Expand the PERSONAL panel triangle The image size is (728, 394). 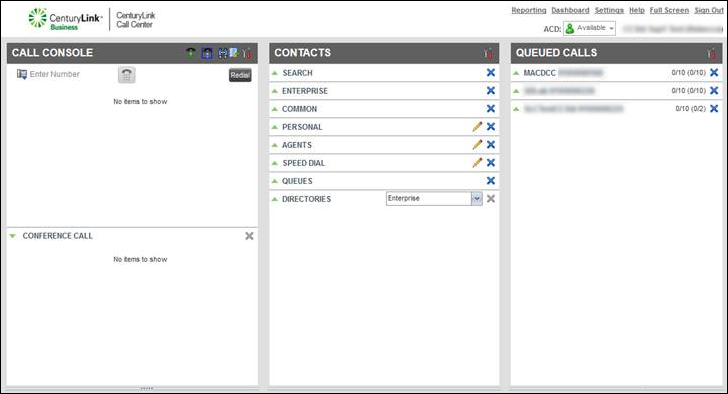pyautogui.click(x=275, y=127)
